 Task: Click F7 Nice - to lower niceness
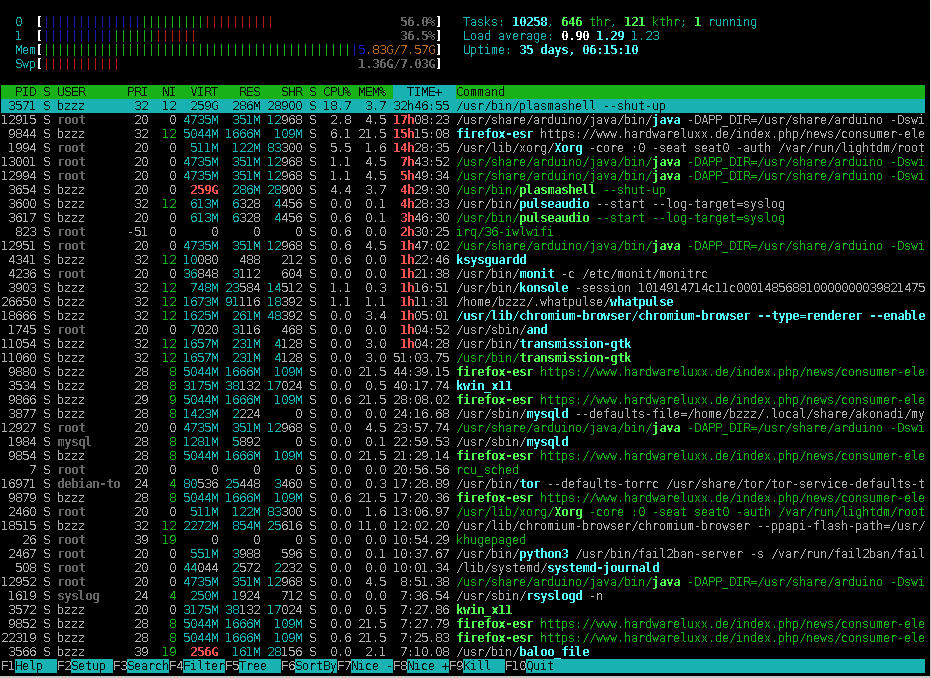365,666
